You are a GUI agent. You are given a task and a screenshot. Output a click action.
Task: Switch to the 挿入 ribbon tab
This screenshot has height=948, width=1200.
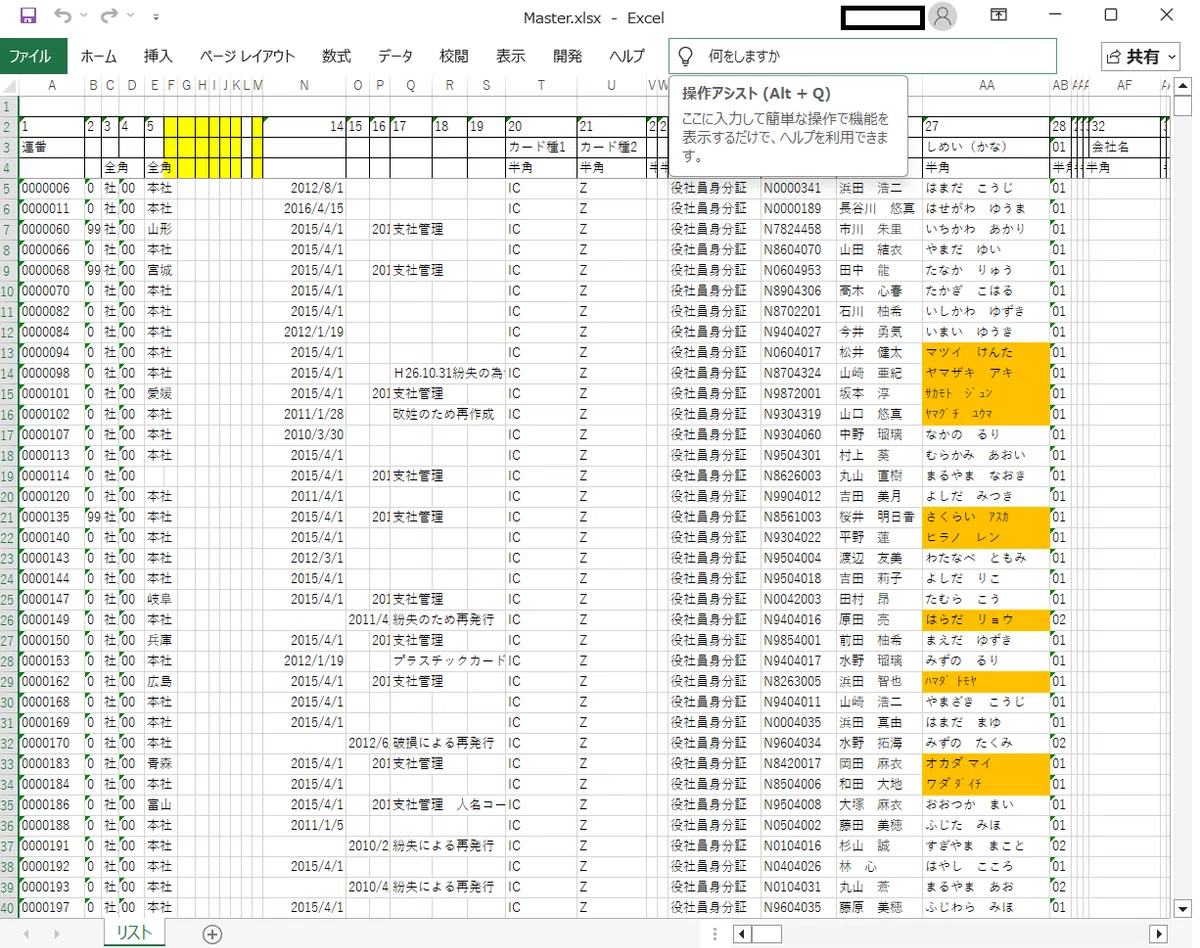(158, 56)
